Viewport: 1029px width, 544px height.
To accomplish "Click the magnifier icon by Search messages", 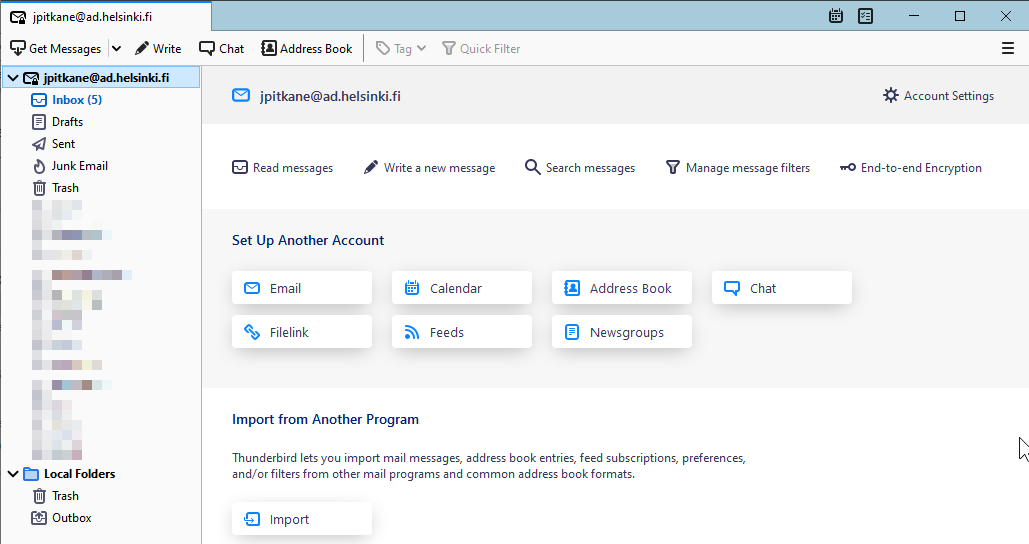I will pyautogui.click(x=532, y=167).
